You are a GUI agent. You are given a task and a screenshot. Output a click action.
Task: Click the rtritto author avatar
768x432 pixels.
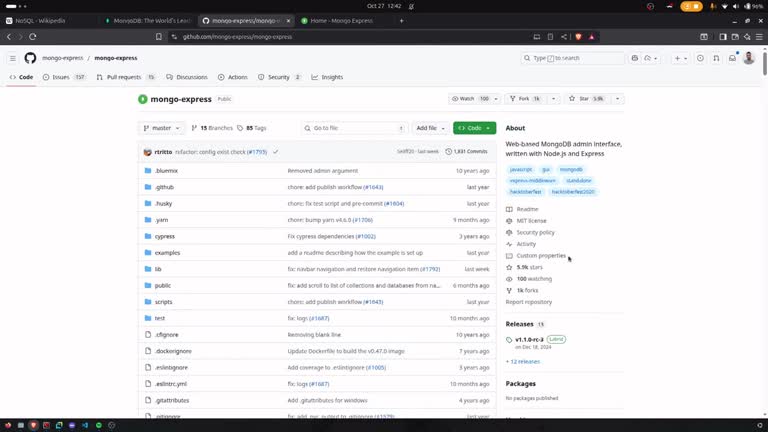pyautogui.click(x=147, y=152)
